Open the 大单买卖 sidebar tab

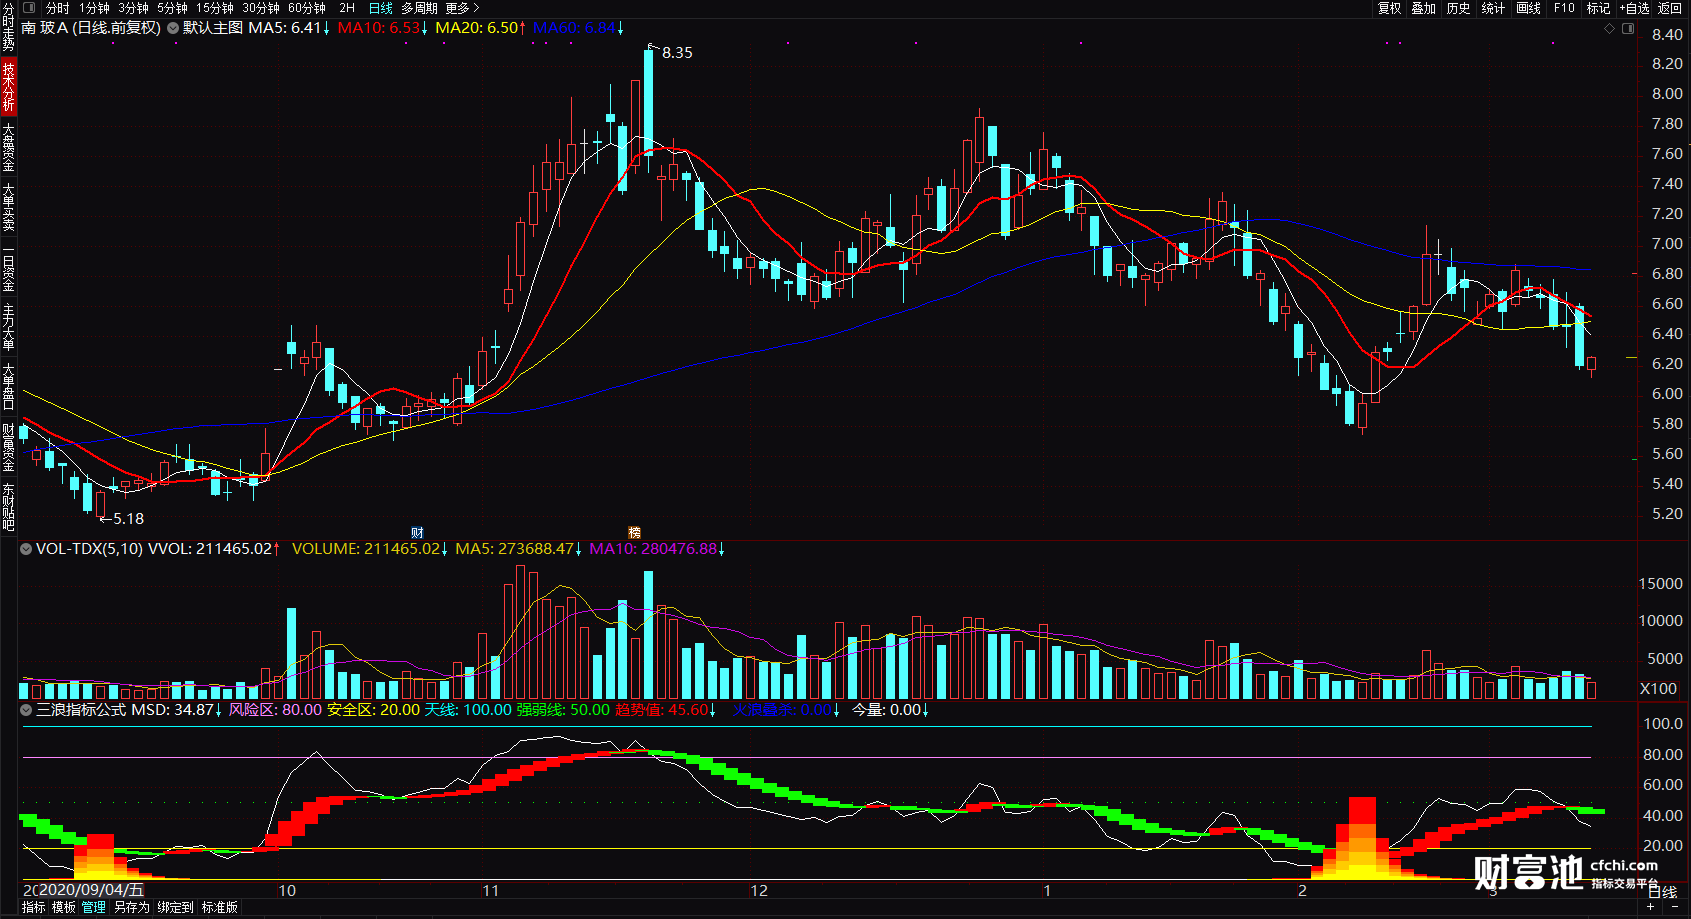tap(8, 207)
